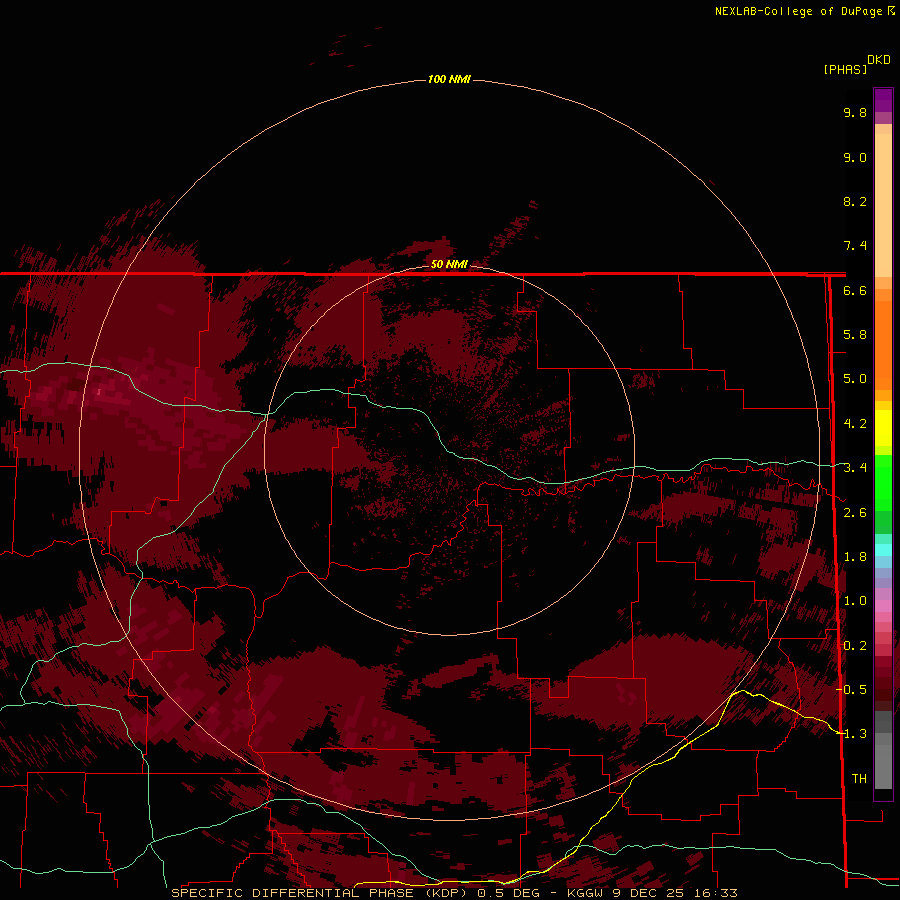The height and width of the screenshot is (900, 900).
Task: Click the 5.0 scale value
Action: pyautogui.click(x=855, y=379)
